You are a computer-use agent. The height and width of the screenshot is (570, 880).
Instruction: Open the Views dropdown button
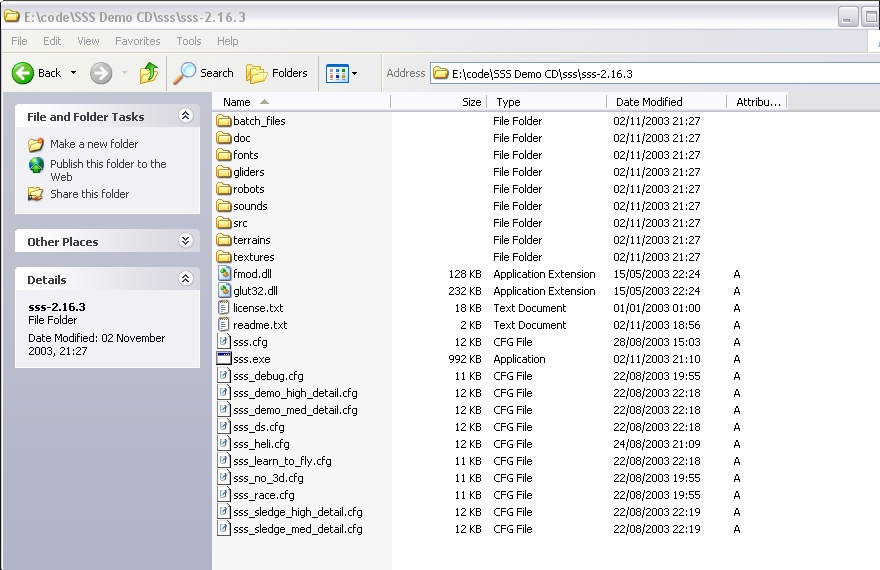pyautogui.click(x=341, y=73)
